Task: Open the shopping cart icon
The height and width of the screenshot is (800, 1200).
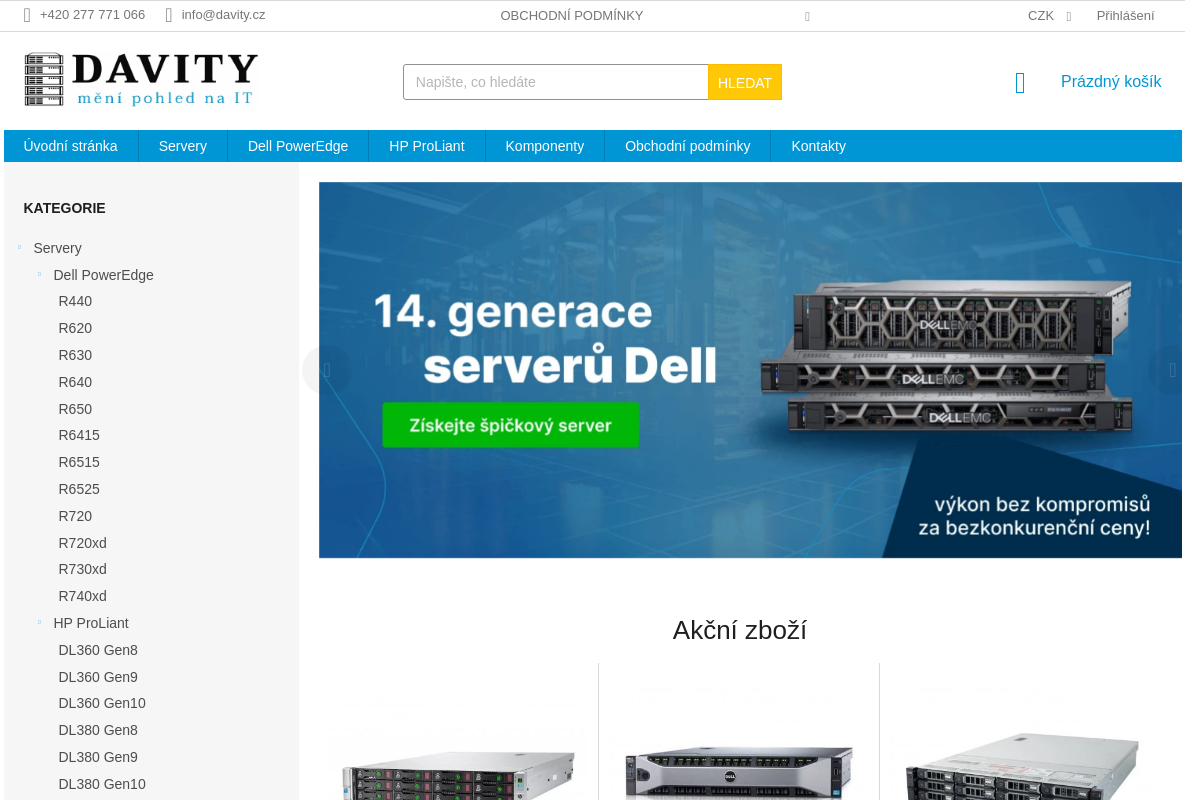Action: point(1019,83)
